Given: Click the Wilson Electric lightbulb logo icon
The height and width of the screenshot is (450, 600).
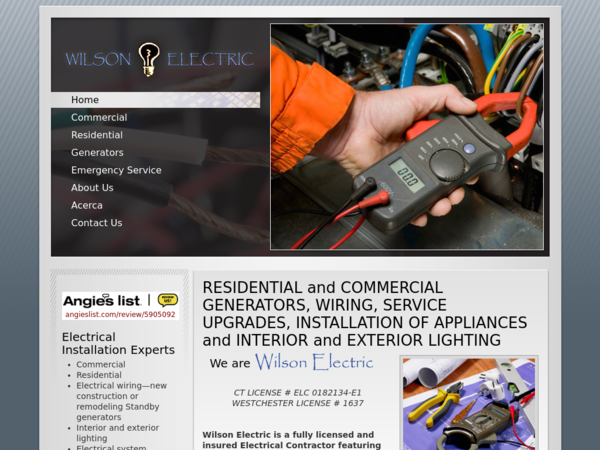Looking at the screenshot, I should click(148, 59).
